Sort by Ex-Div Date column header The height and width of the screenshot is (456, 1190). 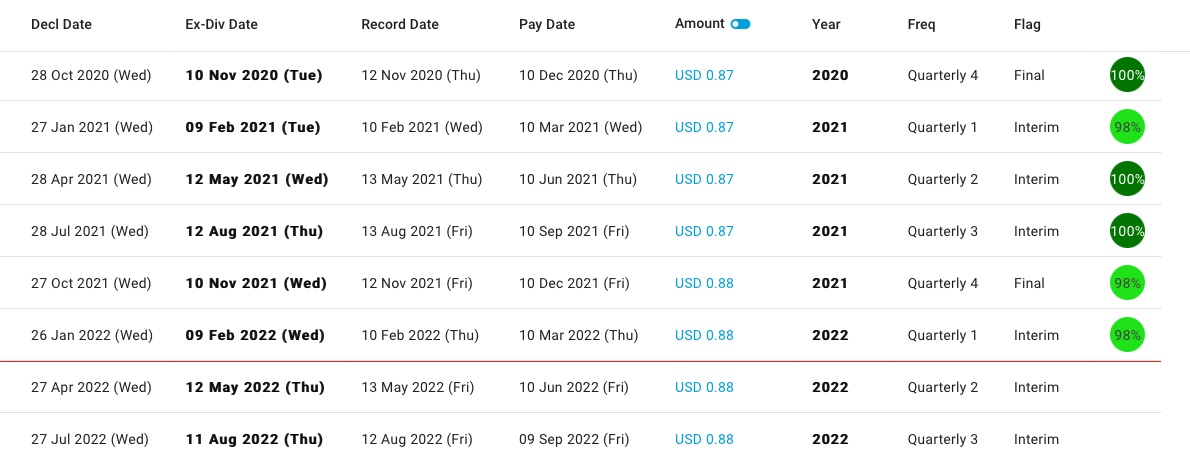coord(222,24)
